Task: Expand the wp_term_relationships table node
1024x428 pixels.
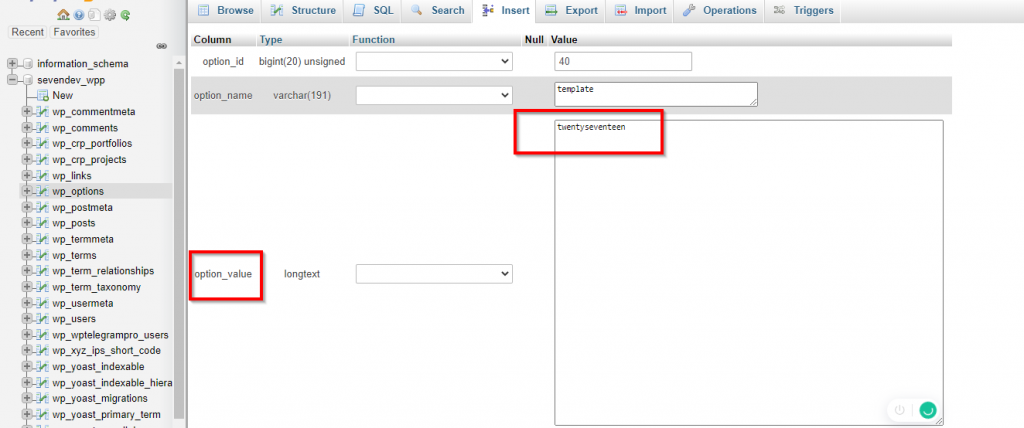Action: coord(27,271)
